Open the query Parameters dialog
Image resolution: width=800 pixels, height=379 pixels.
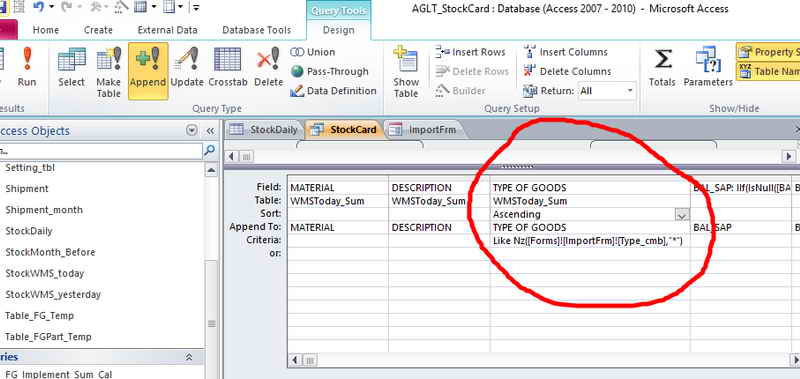(708, 67)
